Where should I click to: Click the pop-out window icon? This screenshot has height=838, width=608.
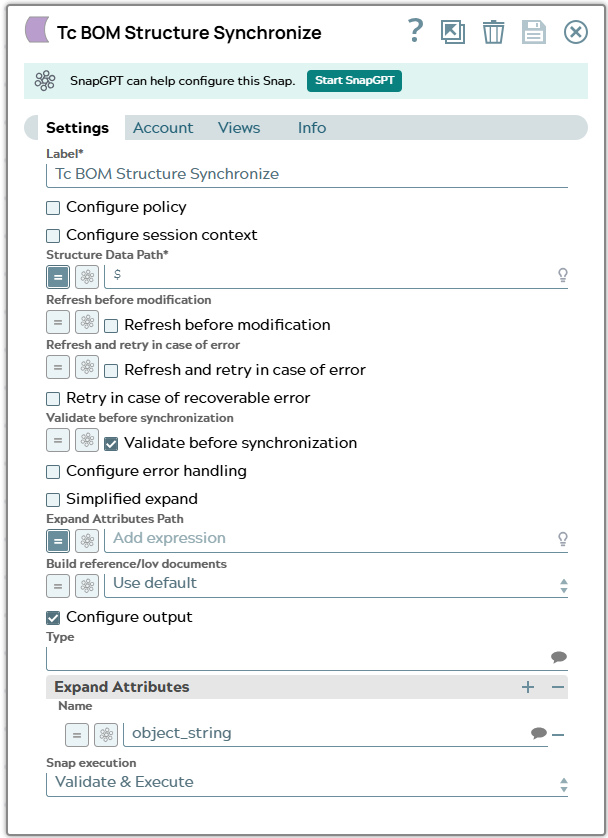pyautogui.click(x=453, y=32)
